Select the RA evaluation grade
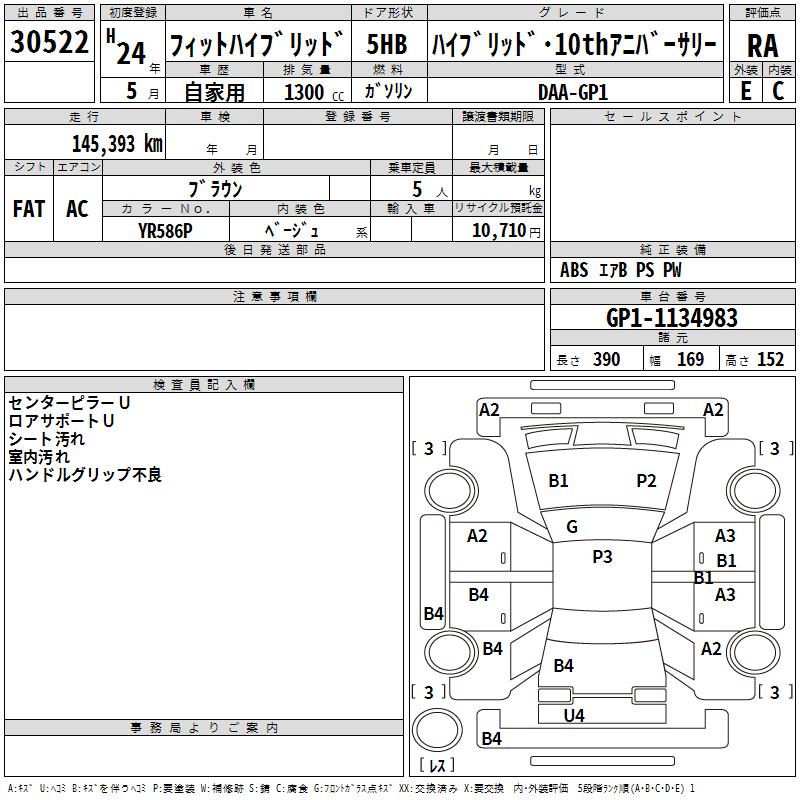The height and width of the screenshot is (800, 800). pyautogui.click(x=762, y=45)
